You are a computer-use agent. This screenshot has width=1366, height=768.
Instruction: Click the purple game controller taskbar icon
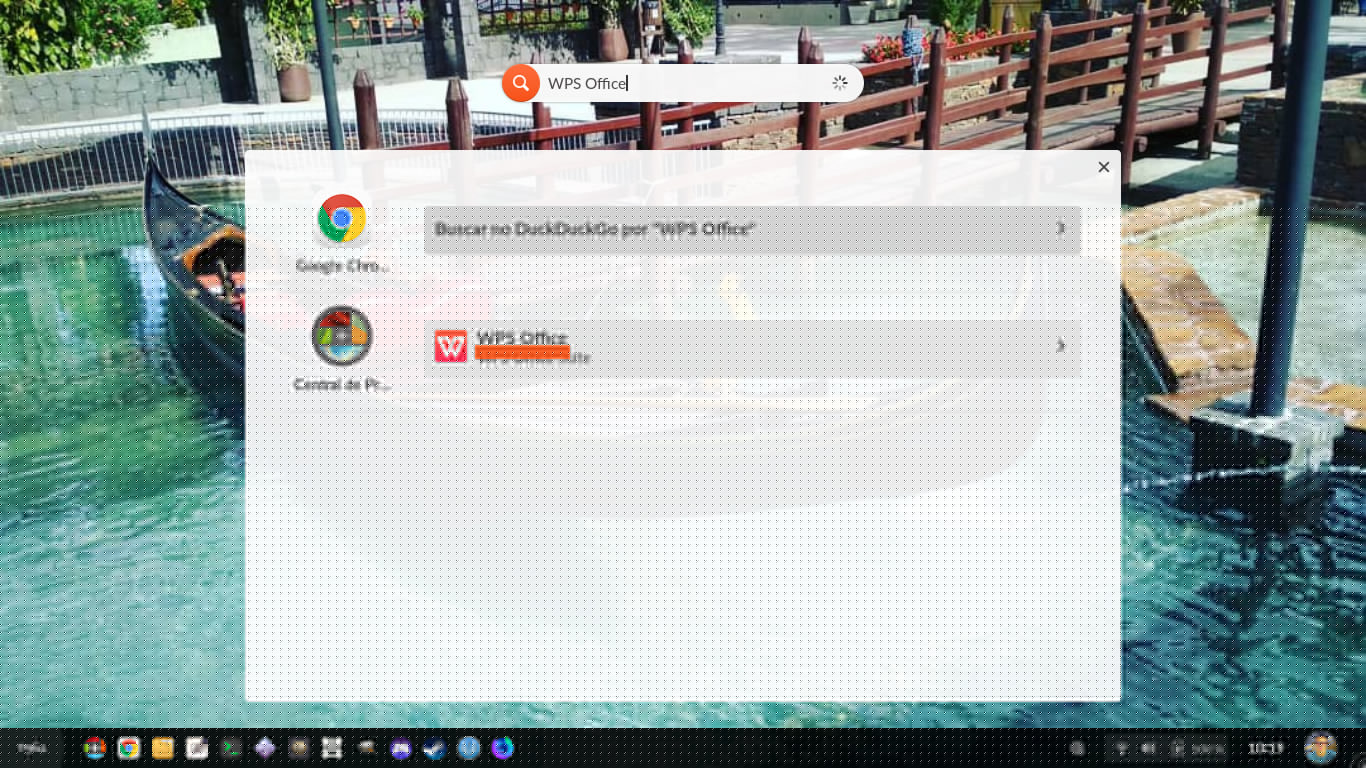click(401, 748)
